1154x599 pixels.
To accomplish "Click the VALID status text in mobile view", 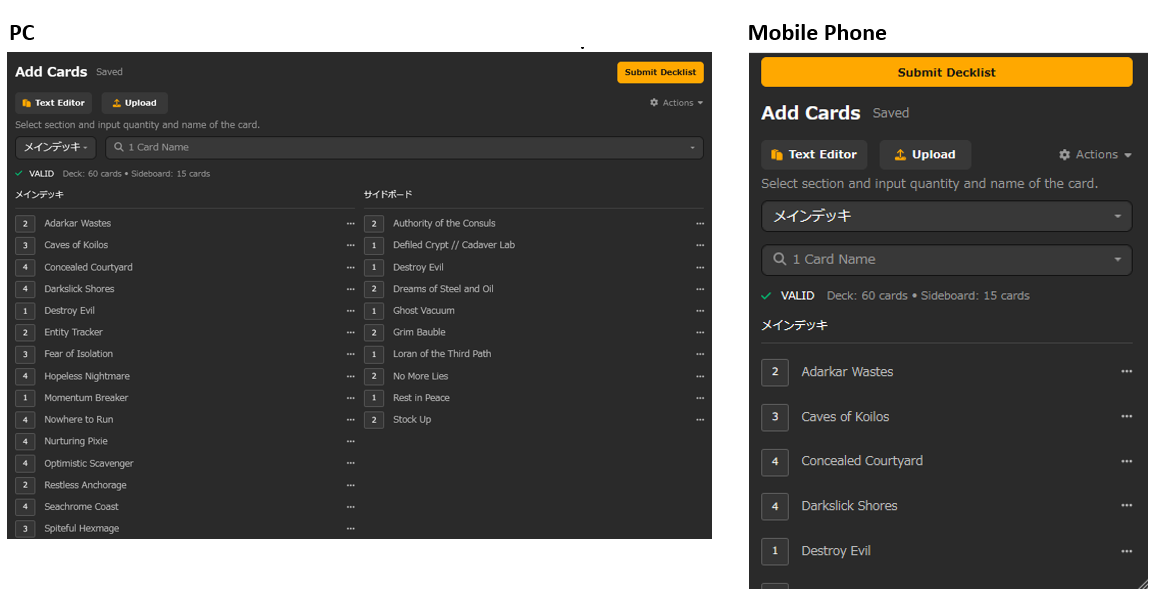I will 797,296.
